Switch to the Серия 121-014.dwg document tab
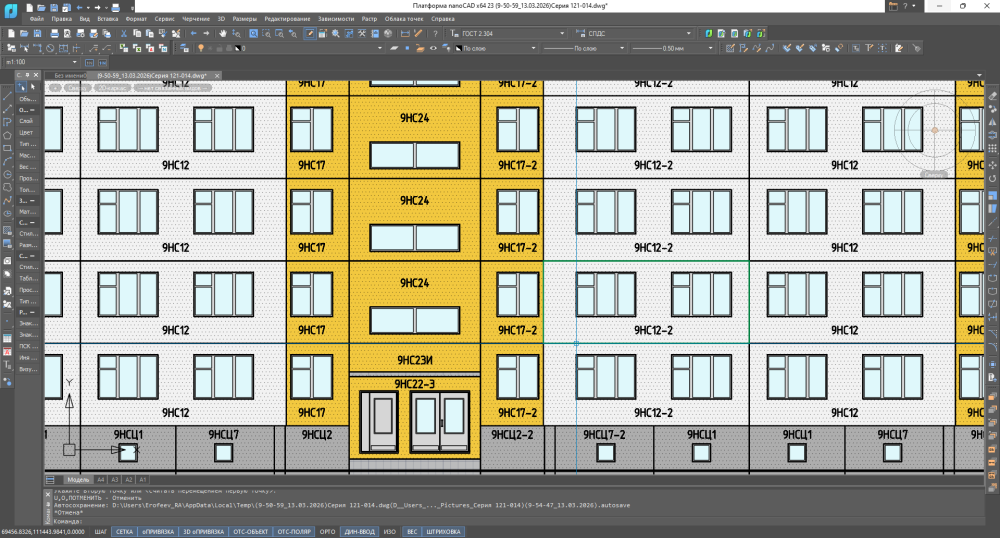The width and height of the screenshot is (1000, 538). (152, 75)
